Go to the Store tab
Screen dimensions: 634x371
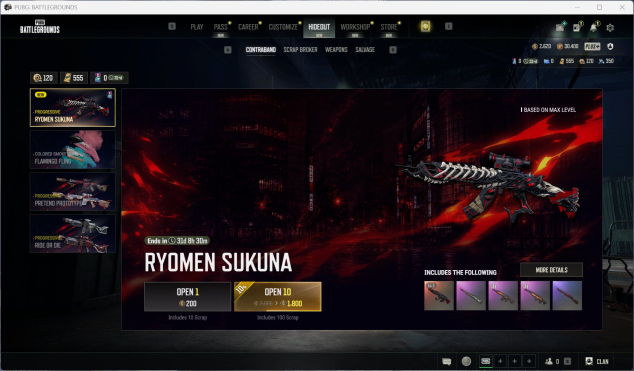(x=389, y=27)
